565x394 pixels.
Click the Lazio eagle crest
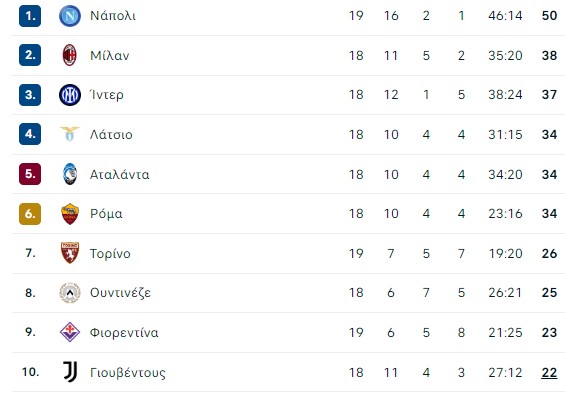70,134
